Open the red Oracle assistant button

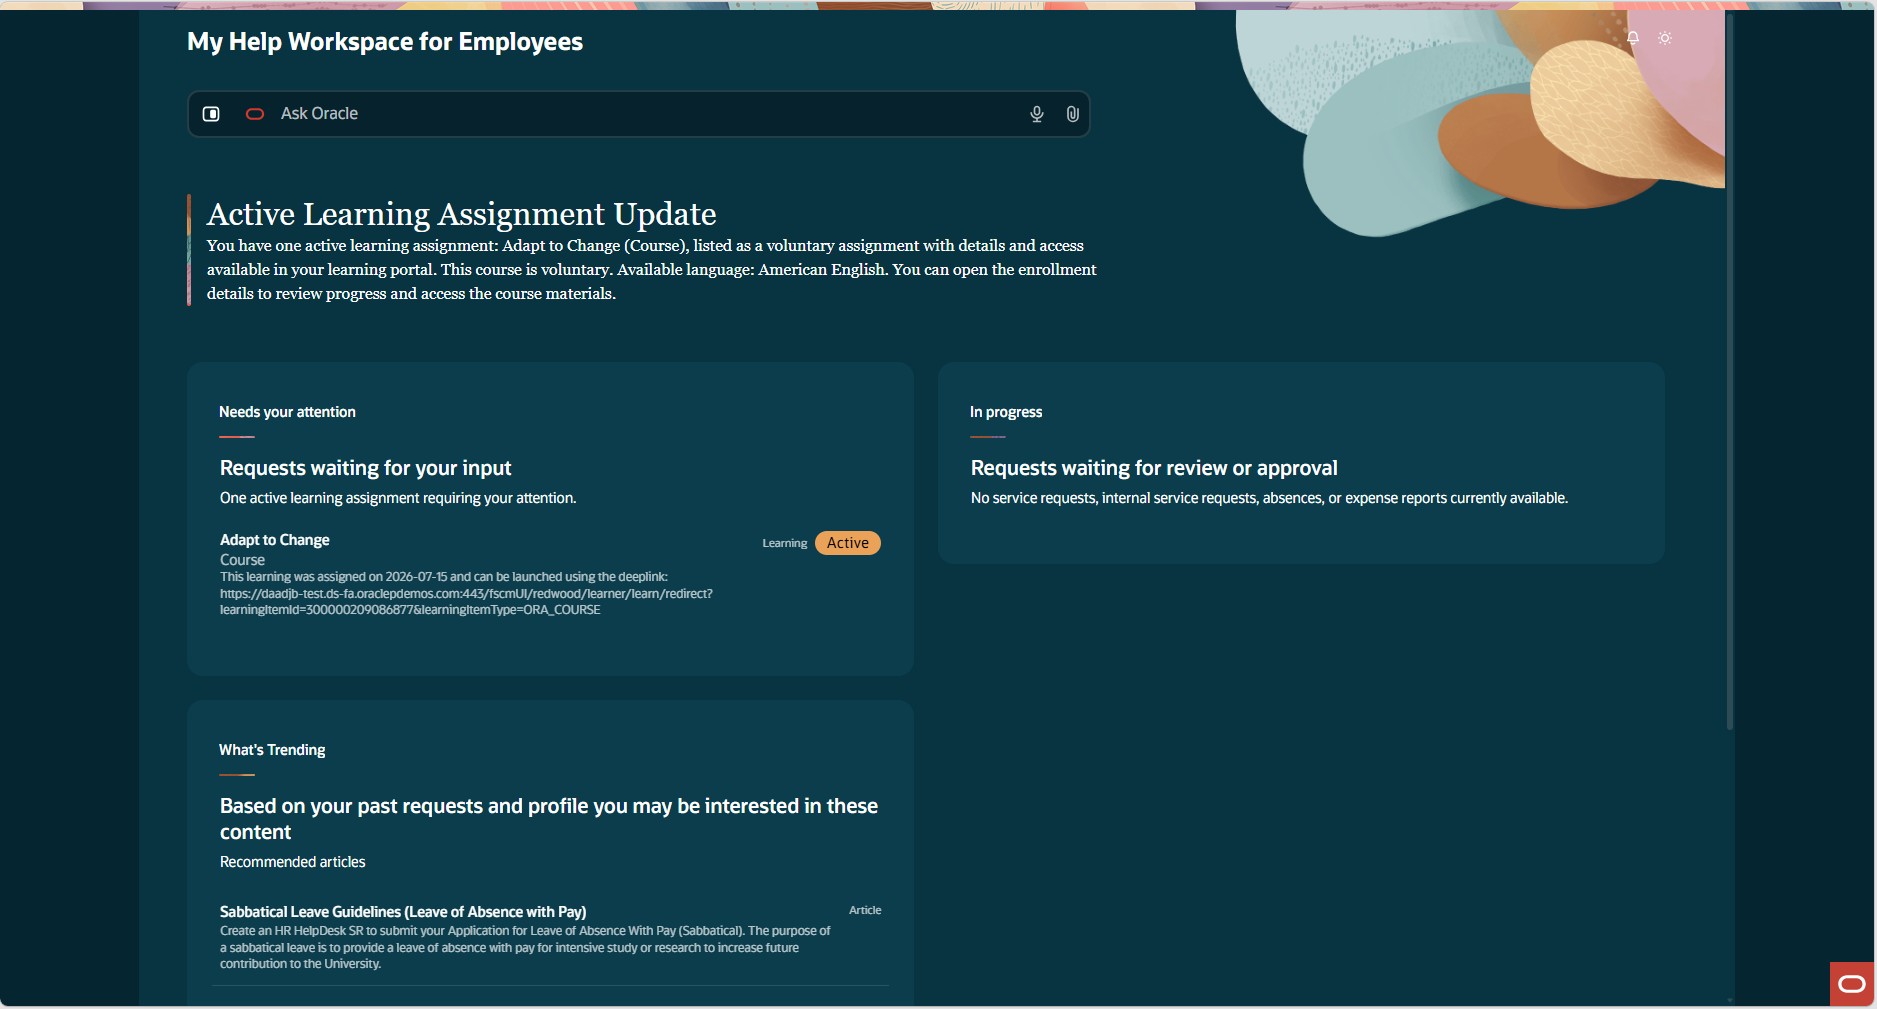(1852, 984)
